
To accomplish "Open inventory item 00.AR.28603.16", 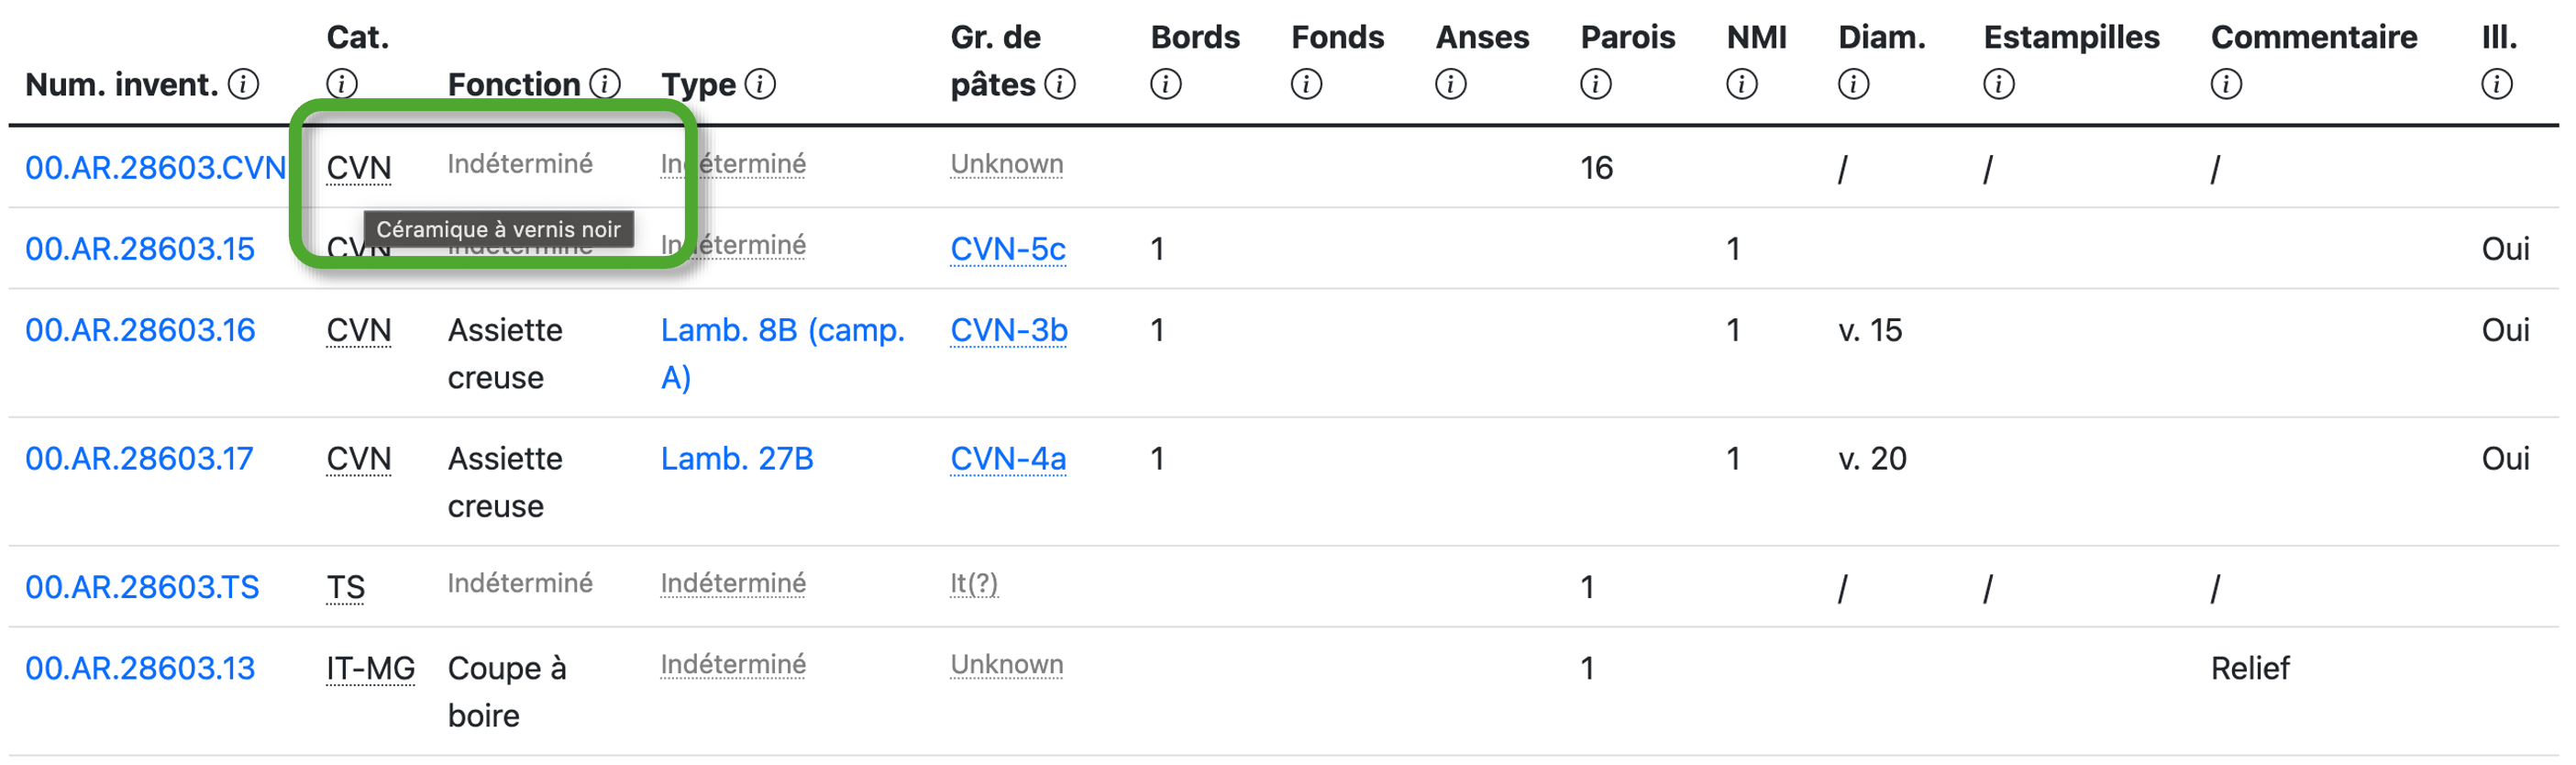I will tap(140, 330).
